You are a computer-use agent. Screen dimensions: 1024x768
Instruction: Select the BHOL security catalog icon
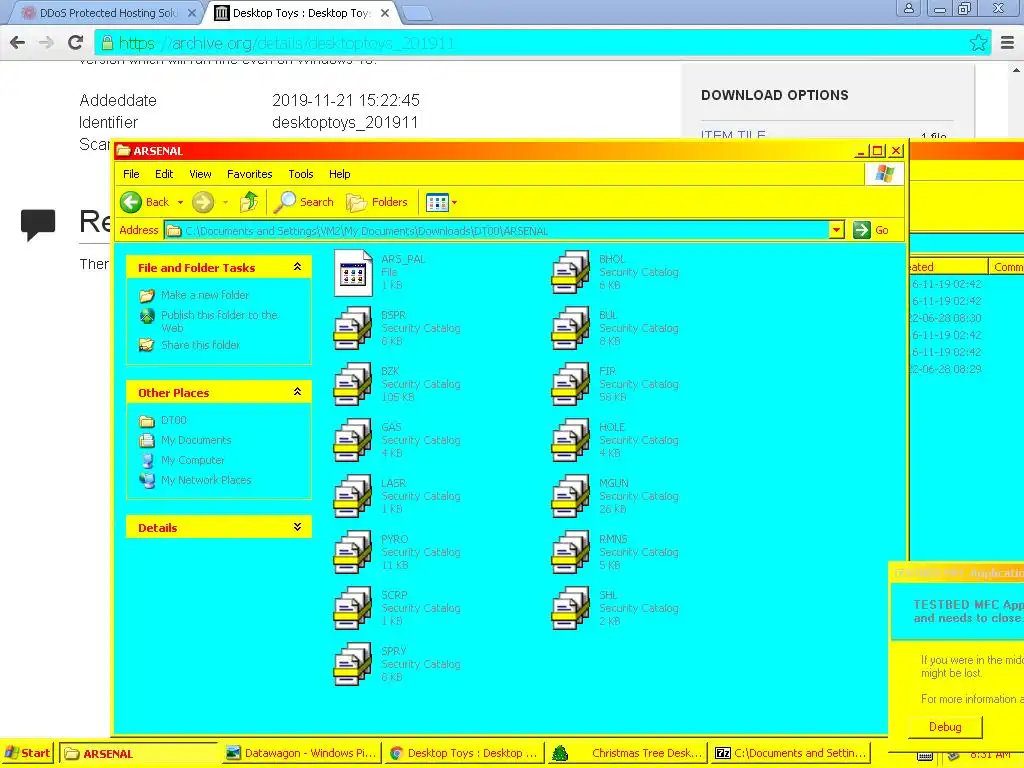pos(571,272)
